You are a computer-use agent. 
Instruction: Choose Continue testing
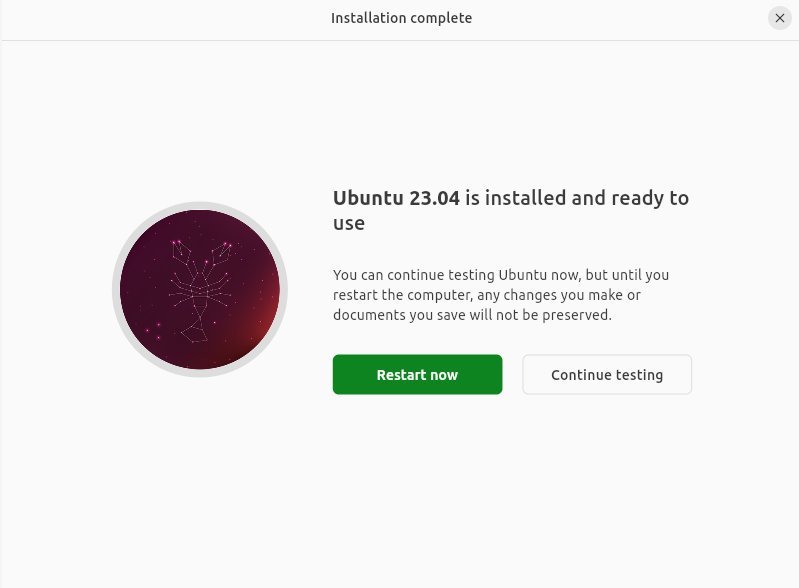point(607,375)
